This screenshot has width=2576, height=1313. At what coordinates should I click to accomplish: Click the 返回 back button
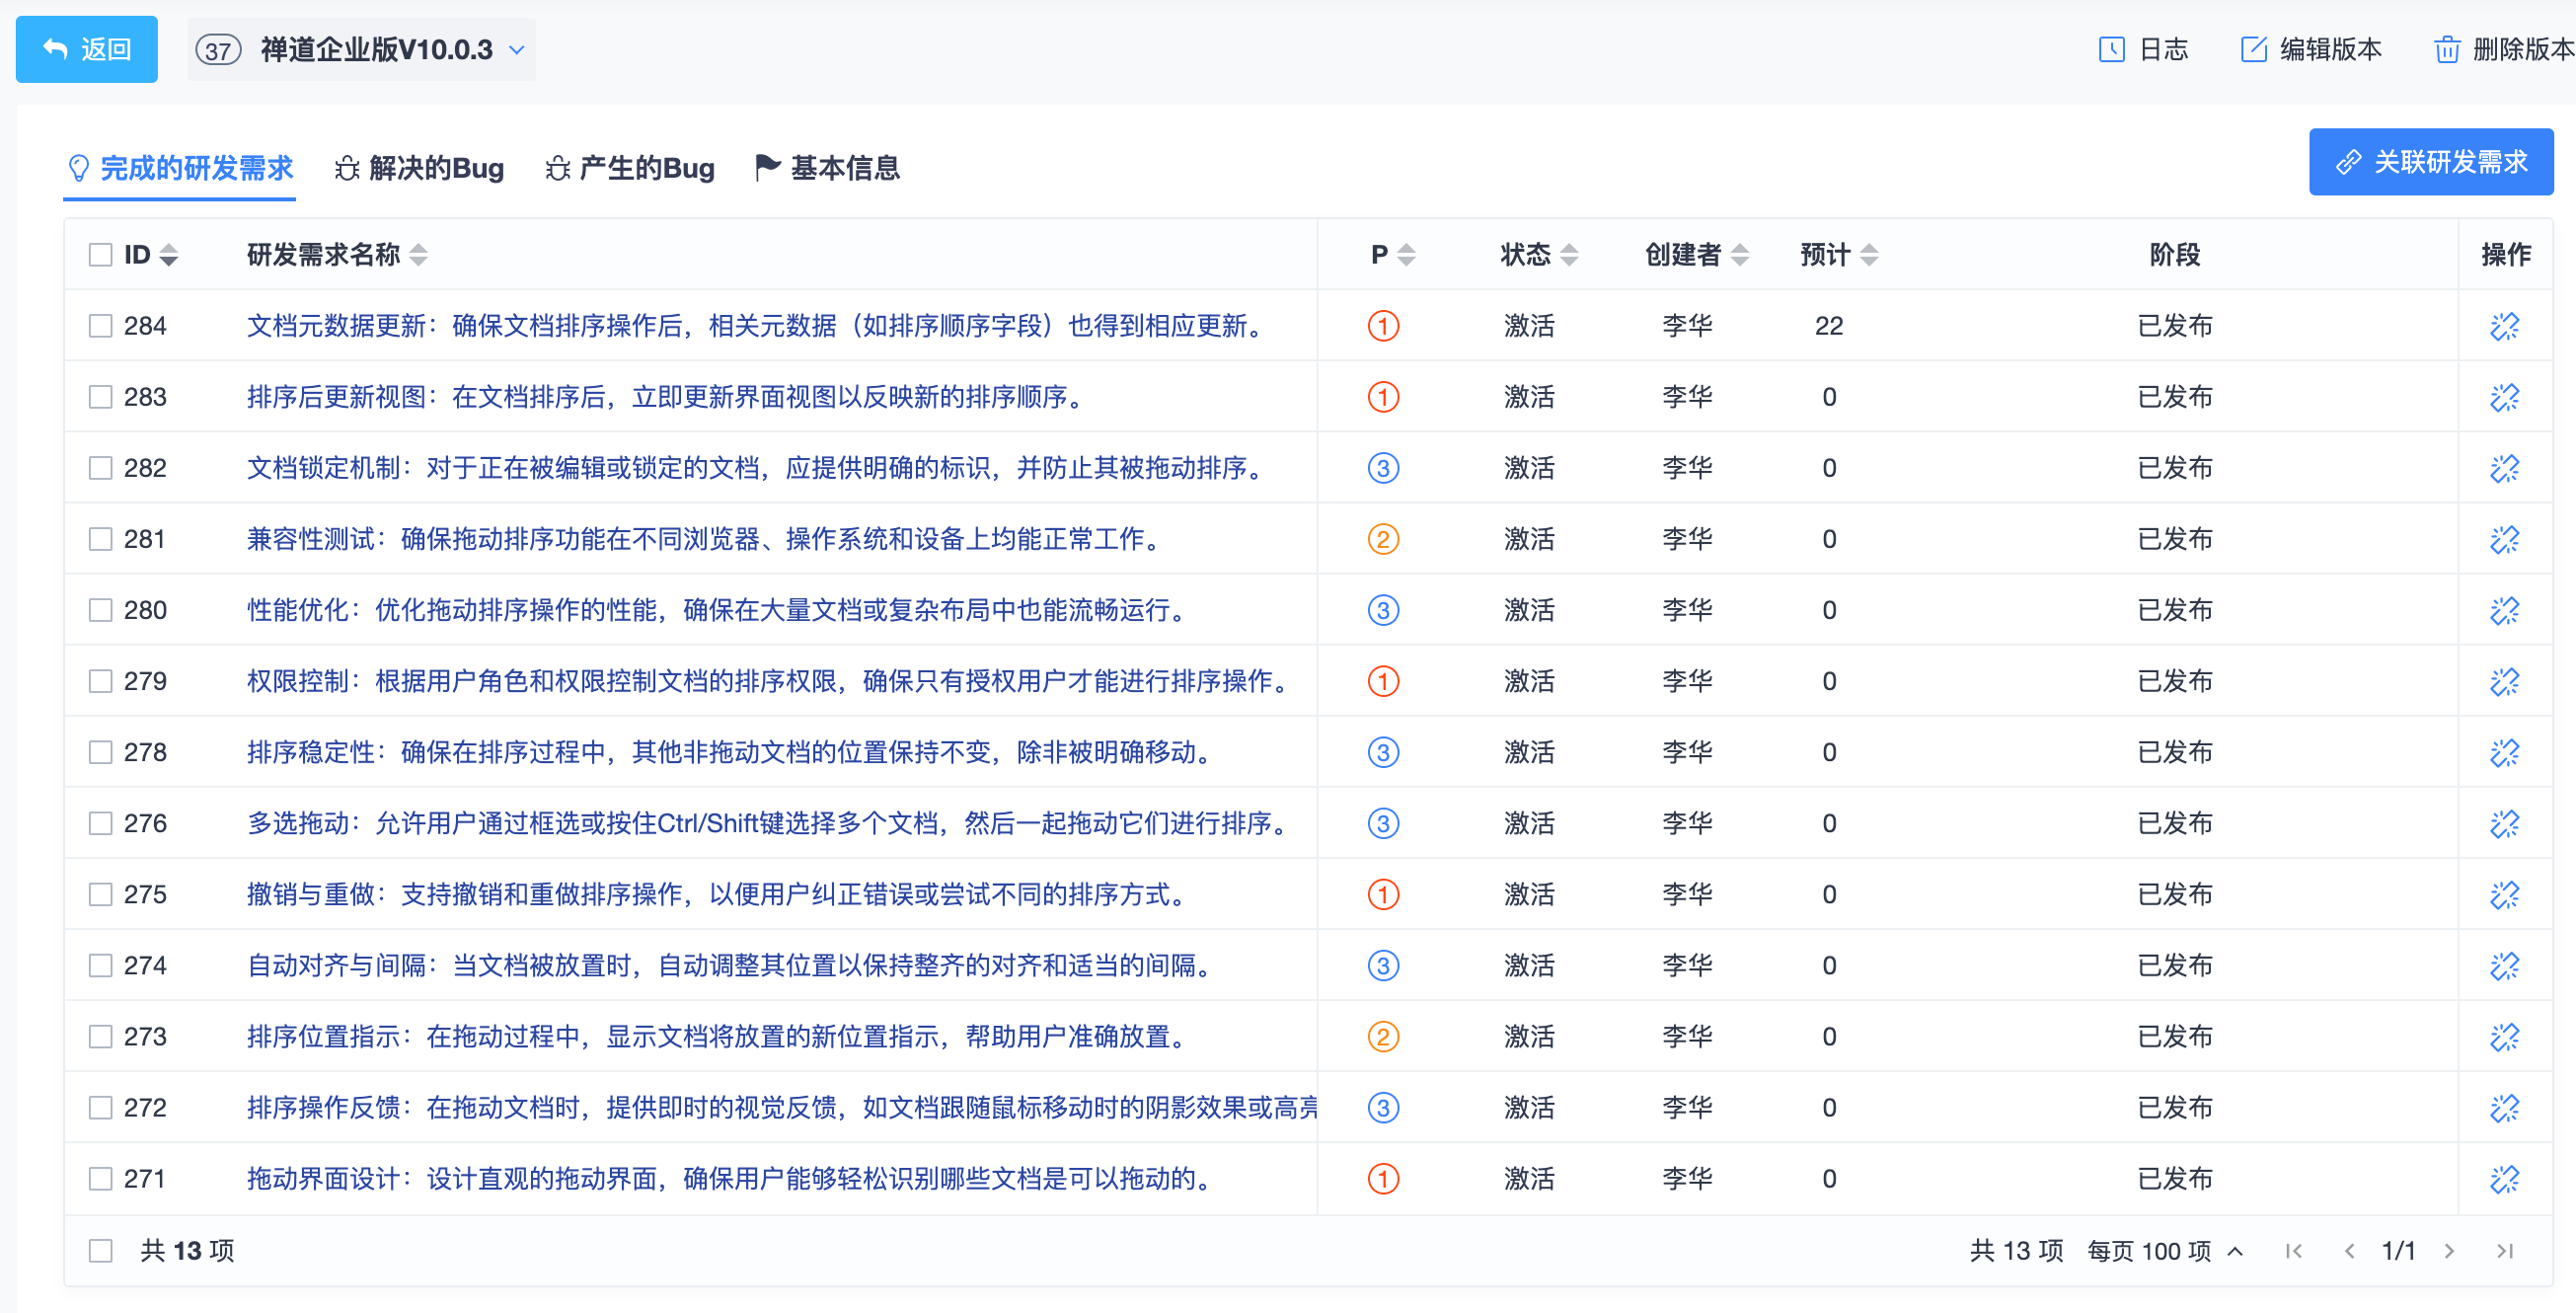tap(87, 49)
